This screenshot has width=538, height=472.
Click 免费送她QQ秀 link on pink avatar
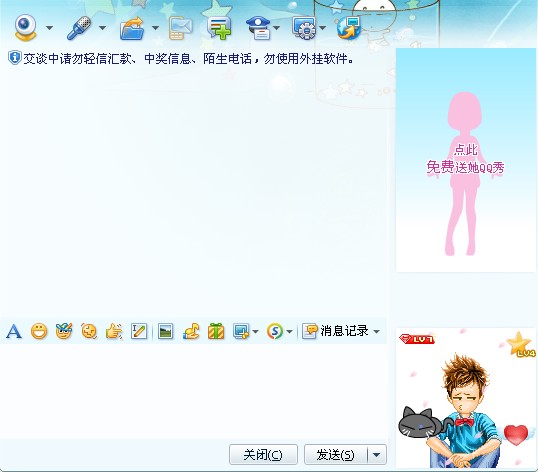[x=466, y=168]
